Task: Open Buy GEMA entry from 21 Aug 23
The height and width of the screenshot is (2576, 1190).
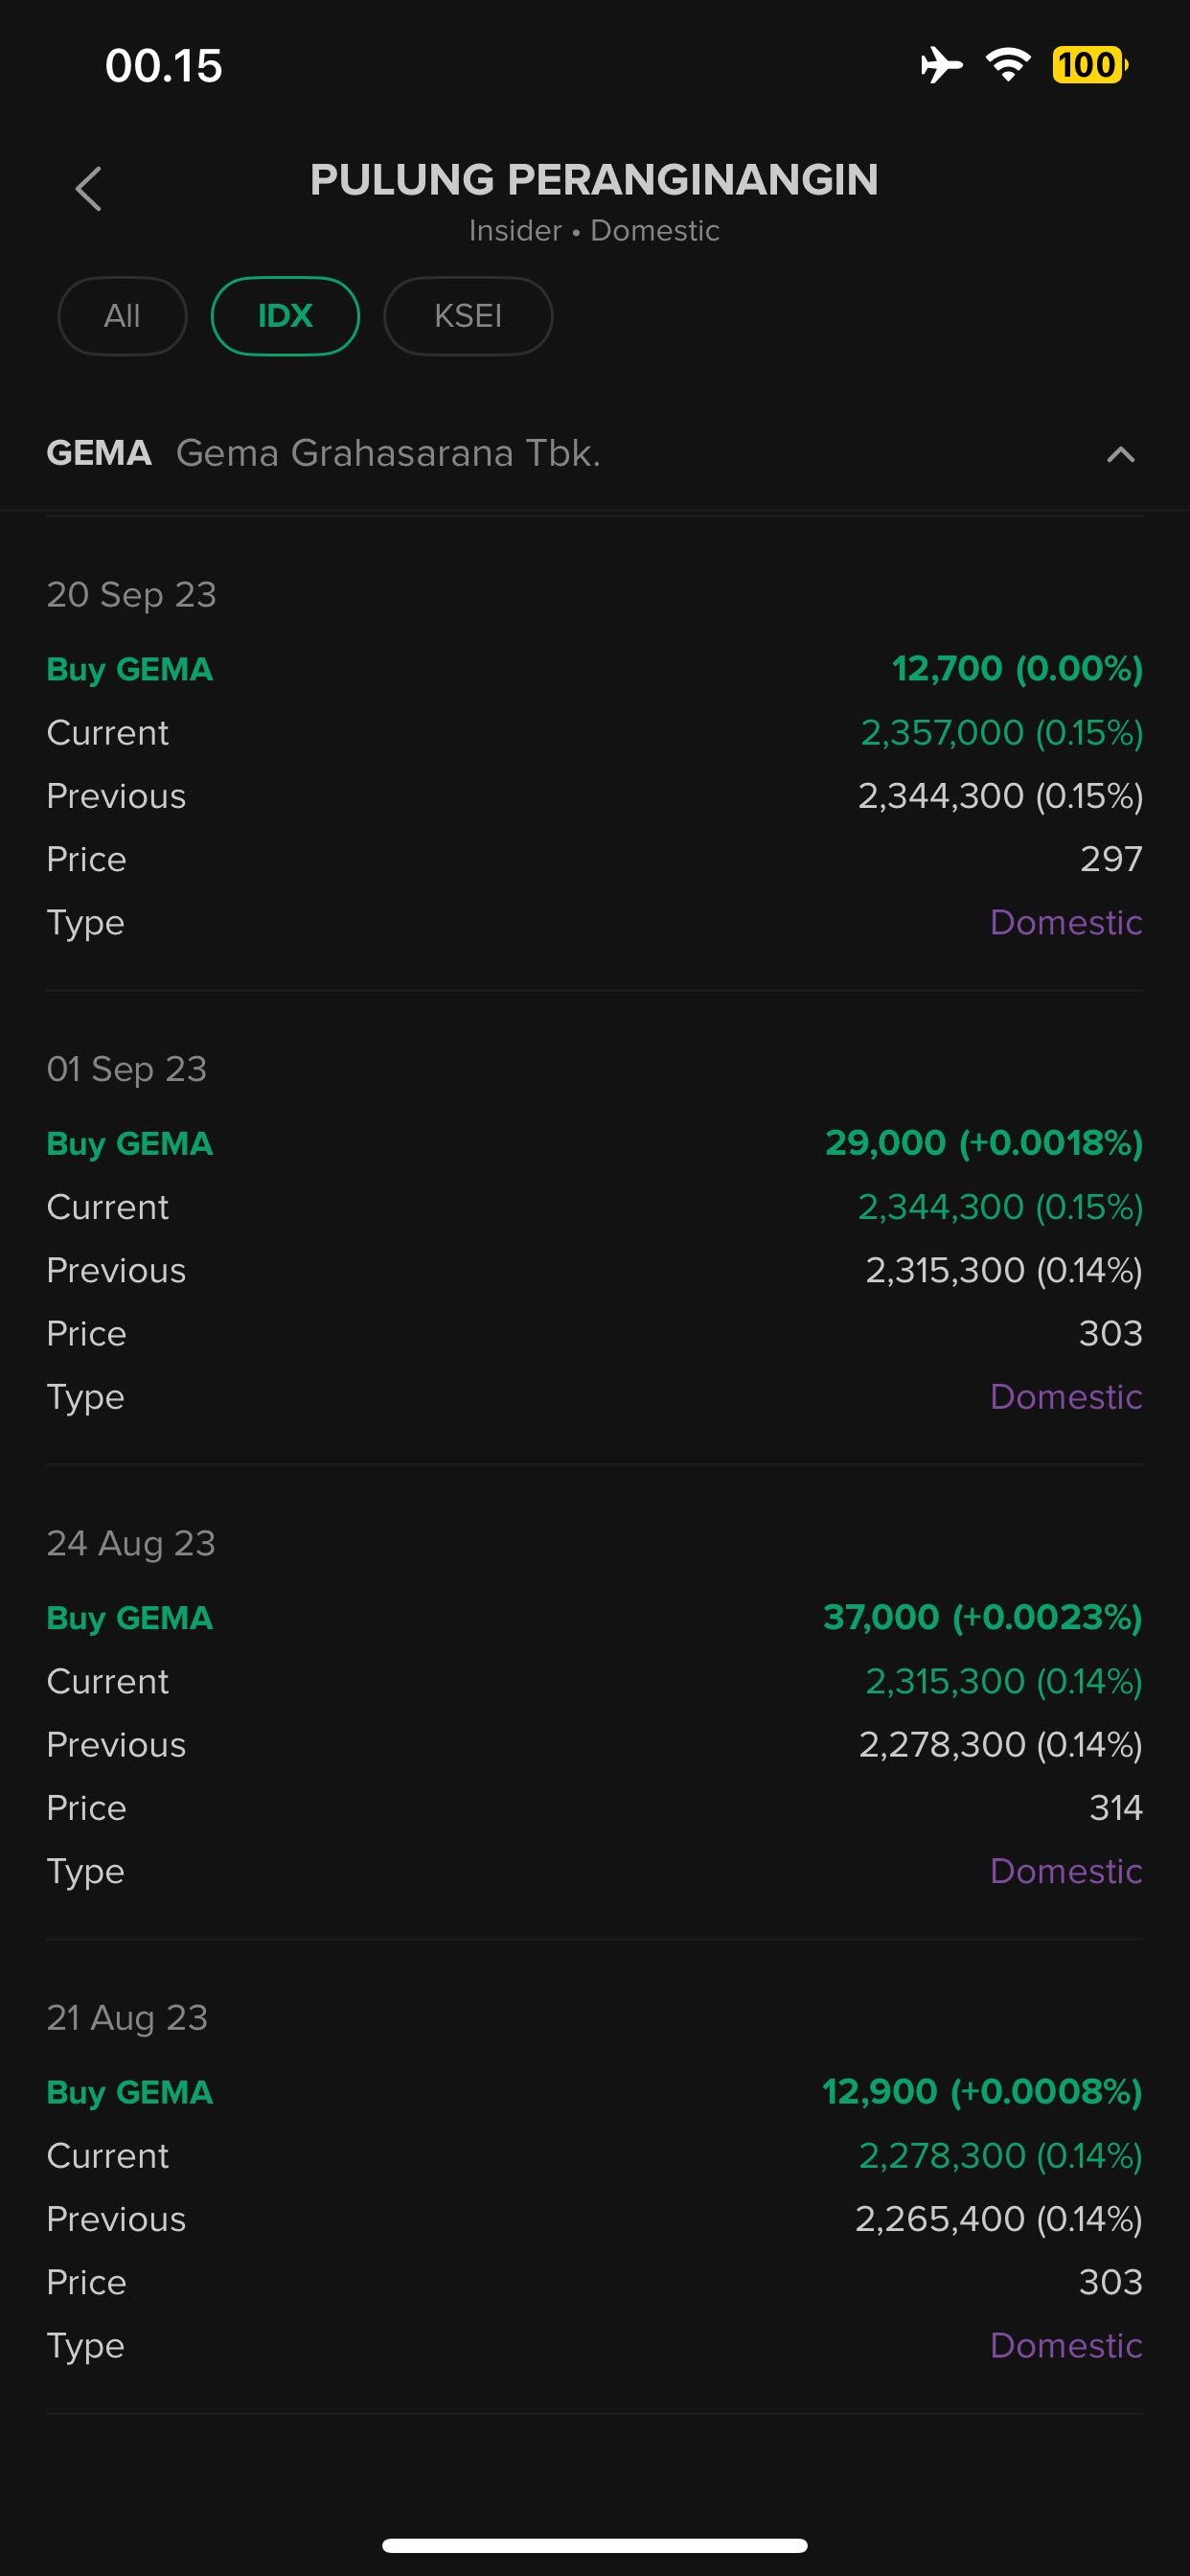Action: point(130,2092)
